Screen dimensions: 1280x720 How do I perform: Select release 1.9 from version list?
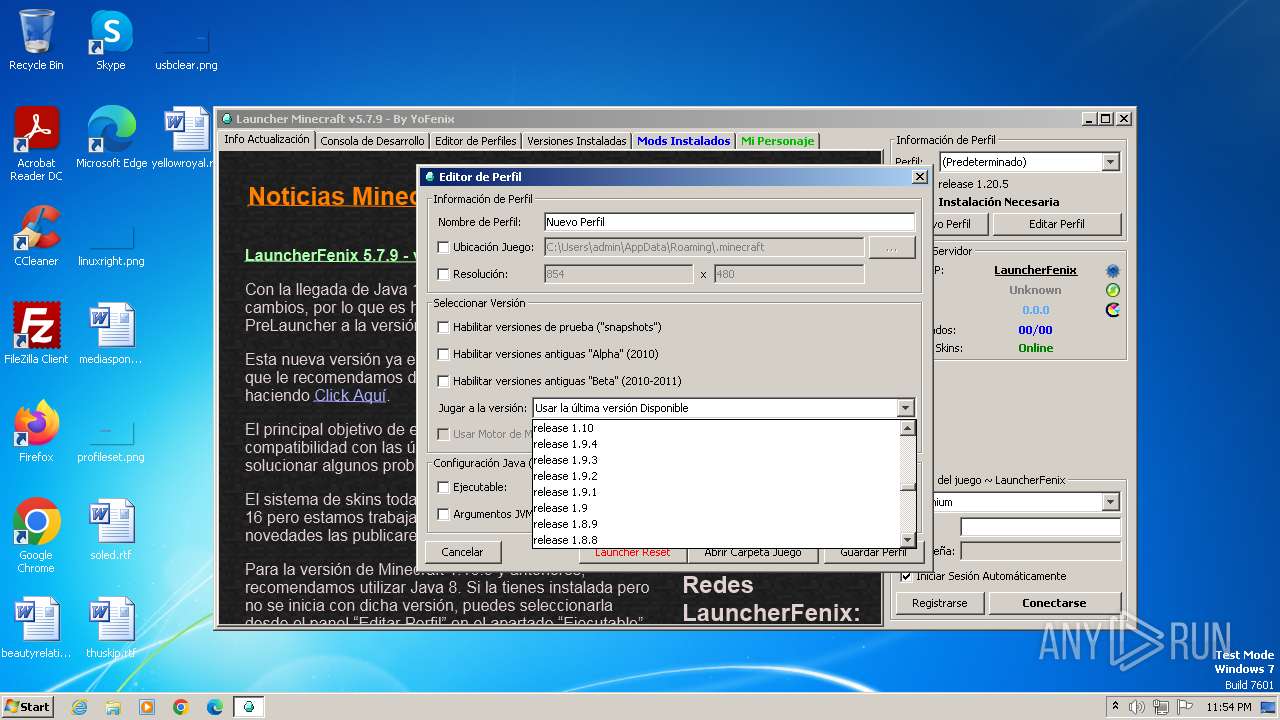tap(716, 508)
